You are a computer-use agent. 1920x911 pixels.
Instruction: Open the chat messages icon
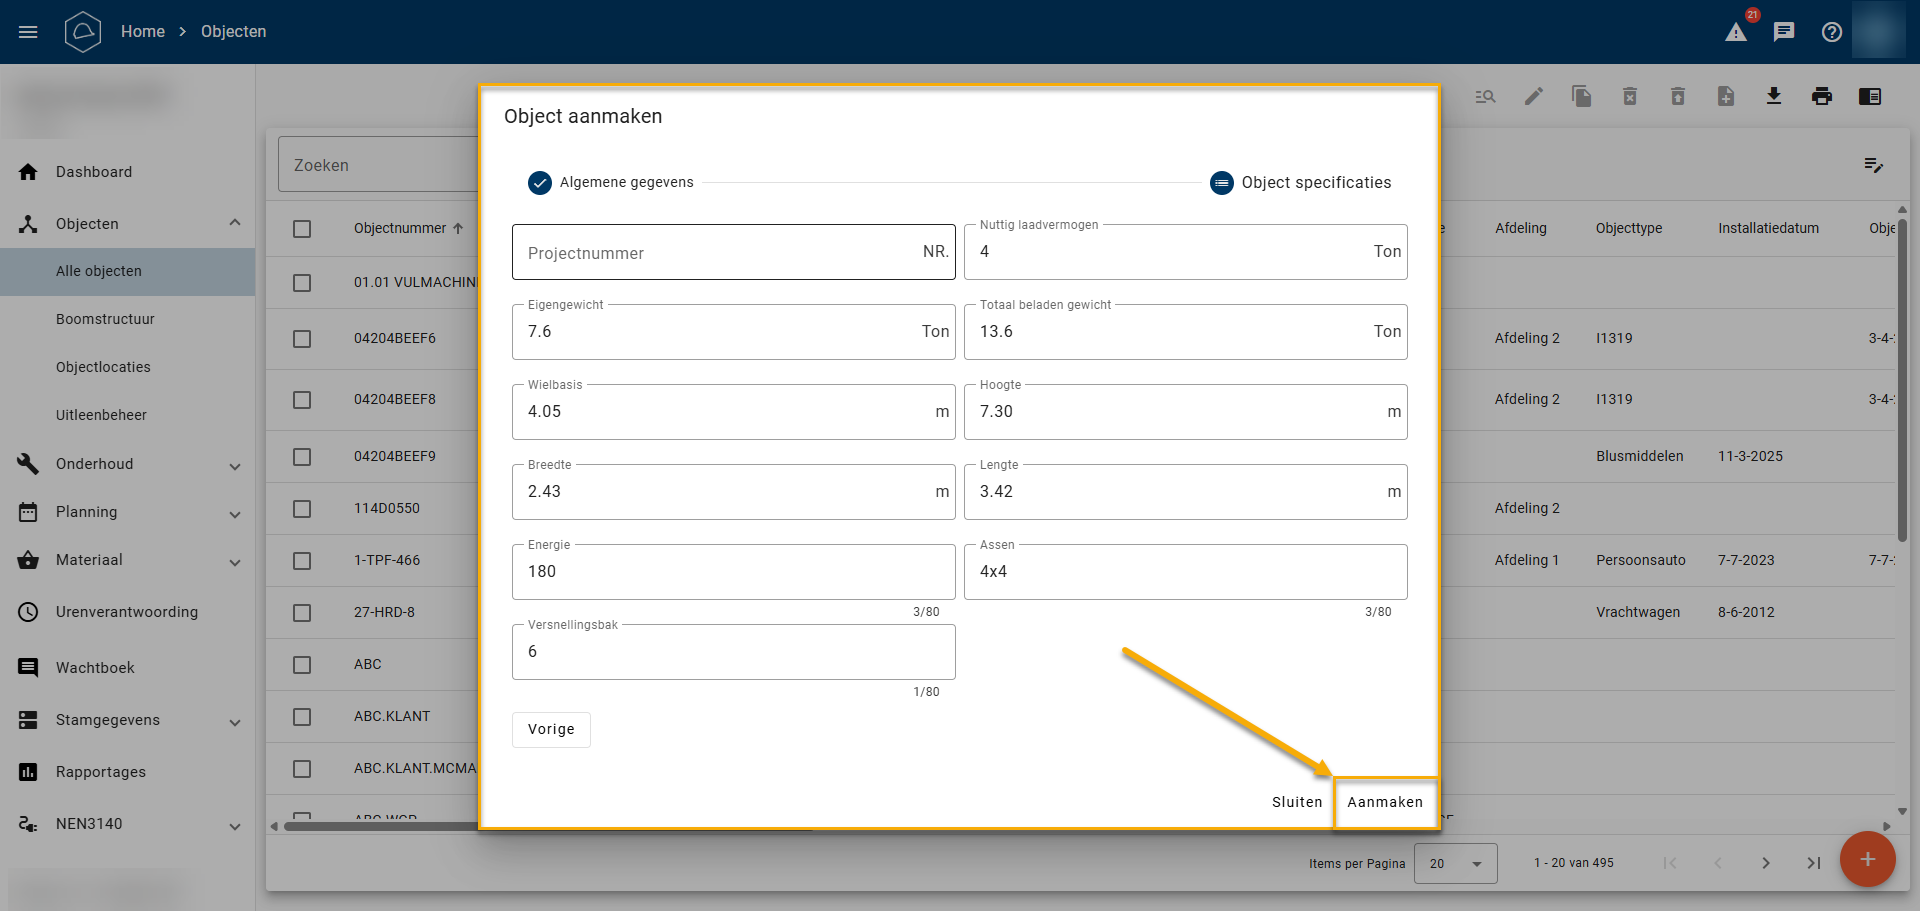pyautogui.click(x=1784, y=32)
